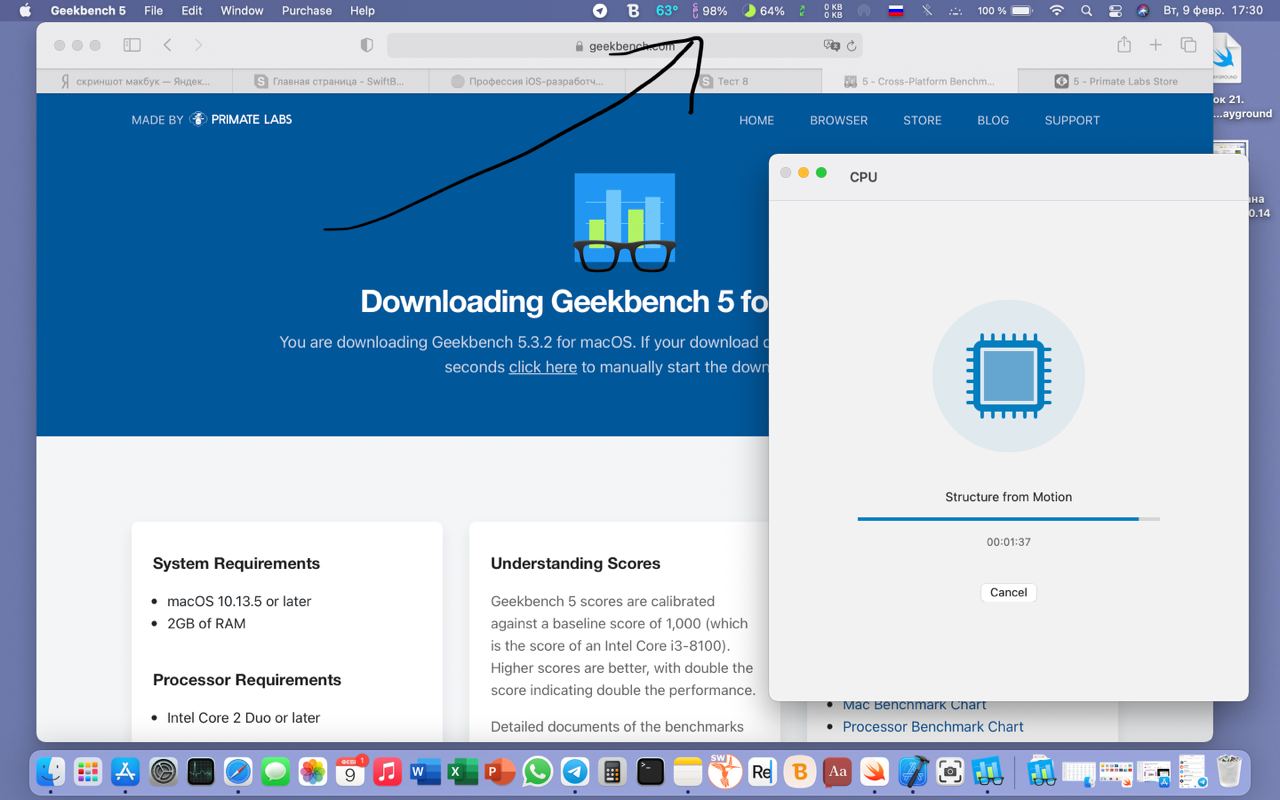The height and width of the screenshot is (800, 1280).
Task: Click the Structure from Motion progress bar
Action: tap(1008, 519)
